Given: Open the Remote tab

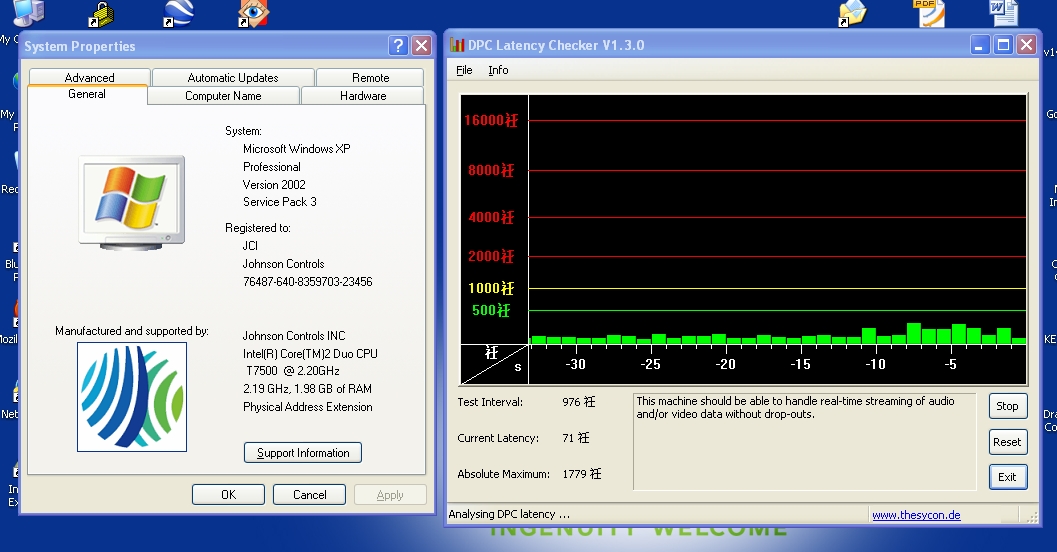Looking at the screenshot, I should coord(370,78).
